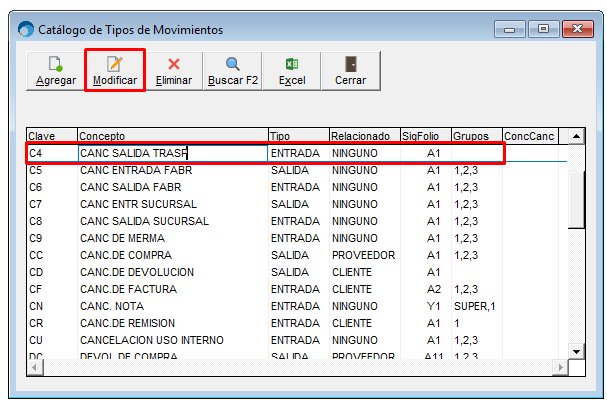
Task: Select the CANC SALIDA FABR concept
Action: point(130,187)
